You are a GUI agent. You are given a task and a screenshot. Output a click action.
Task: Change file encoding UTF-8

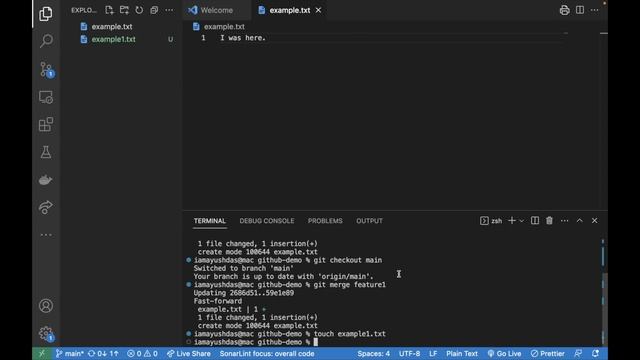coord(409,353)
